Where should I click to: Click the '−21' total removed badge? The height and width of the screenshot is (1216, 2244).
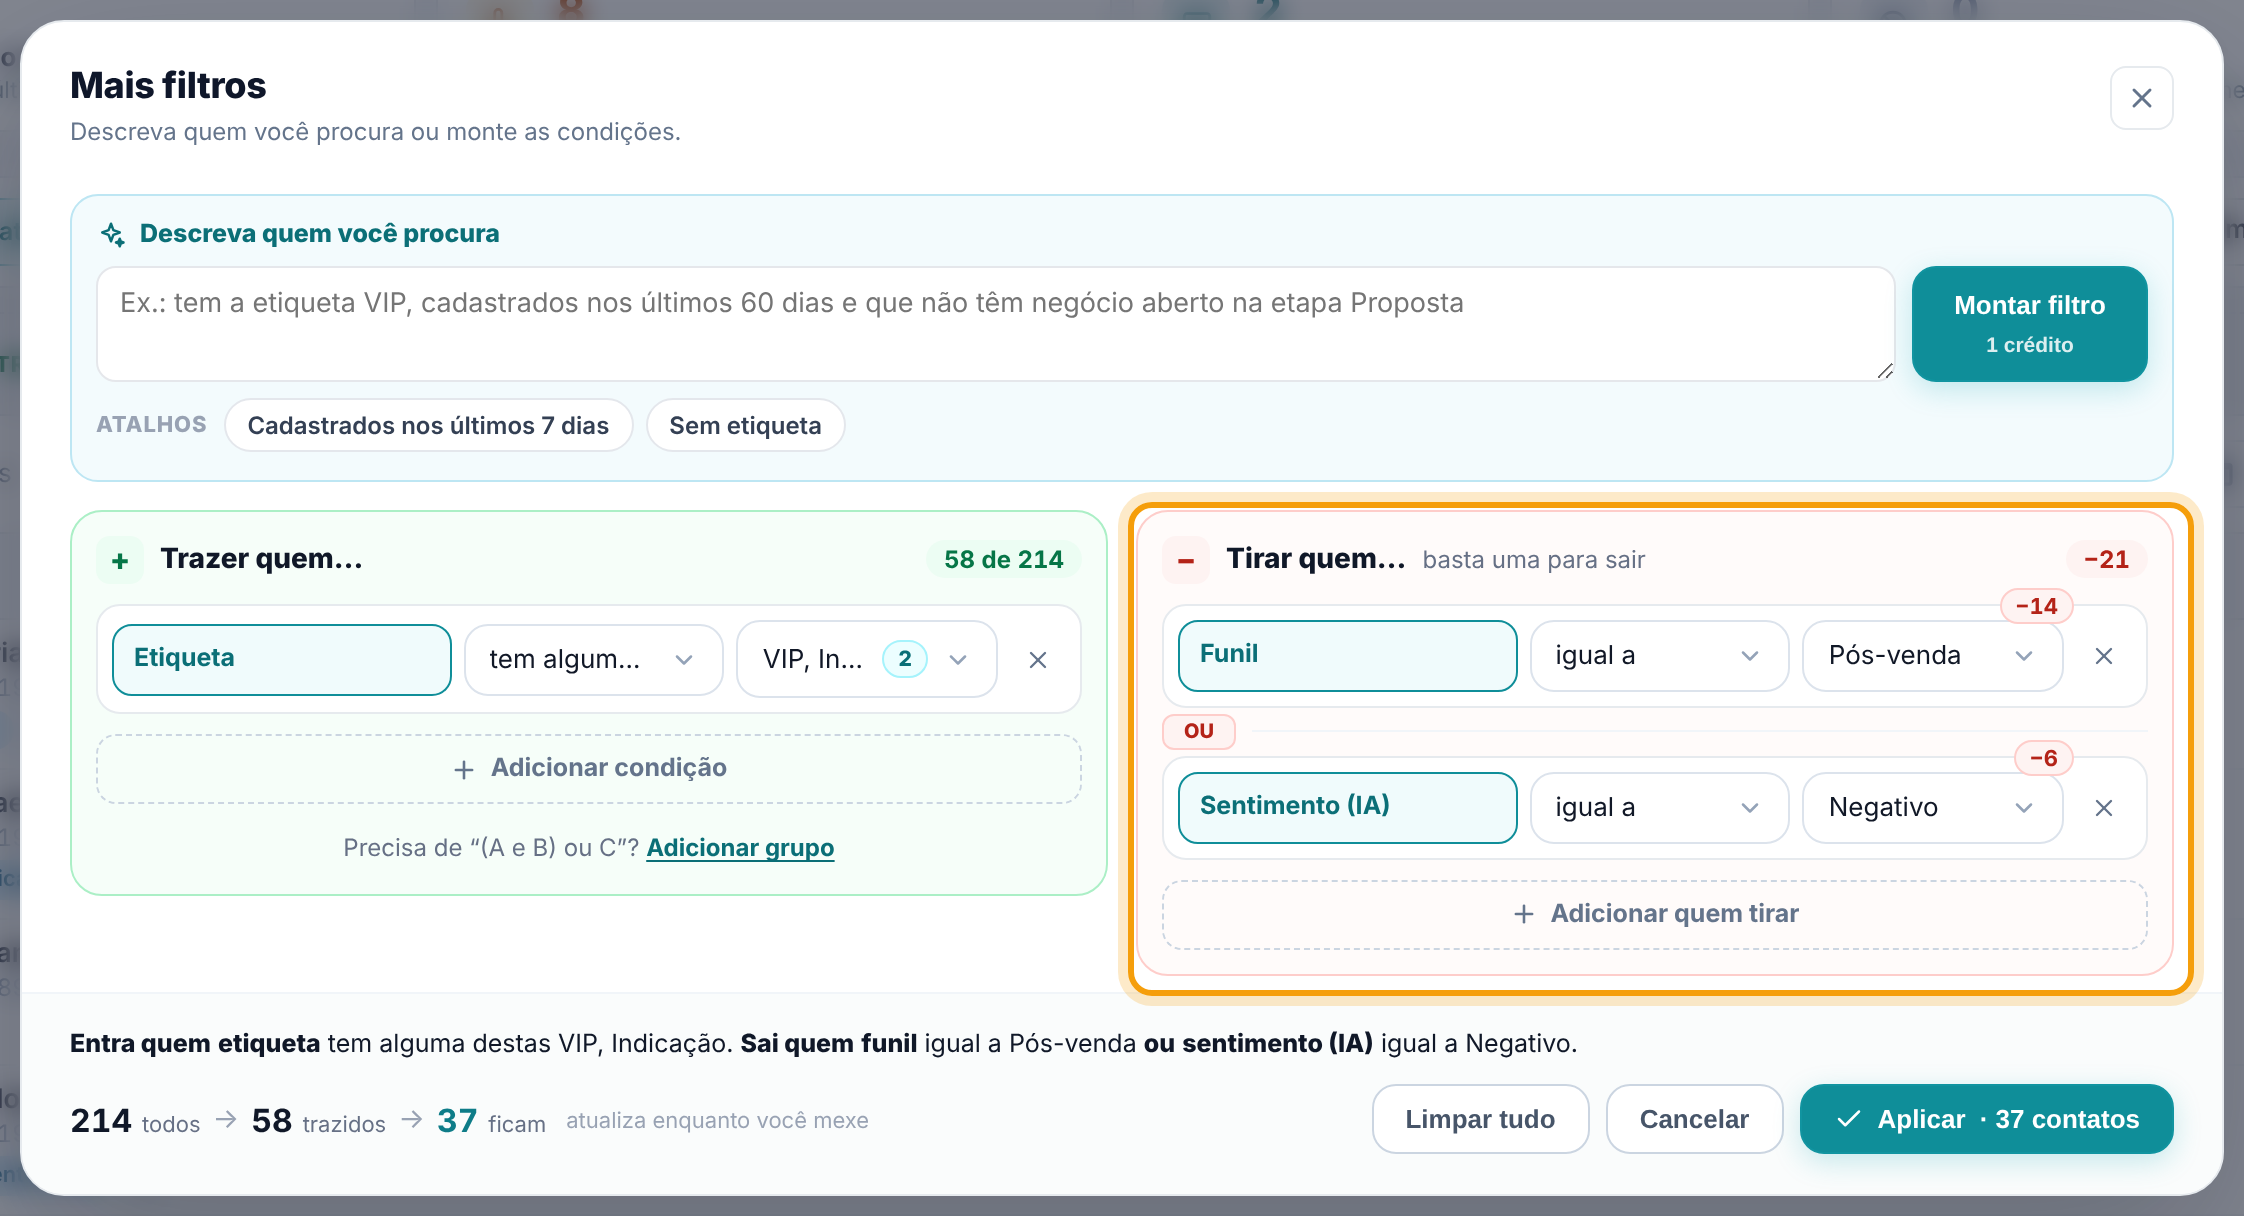(x=2106, y=560)
